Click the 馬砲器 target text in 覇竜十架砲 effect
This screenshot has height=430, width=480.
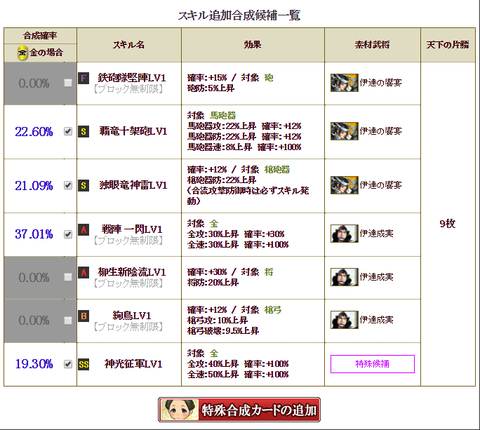223,116
